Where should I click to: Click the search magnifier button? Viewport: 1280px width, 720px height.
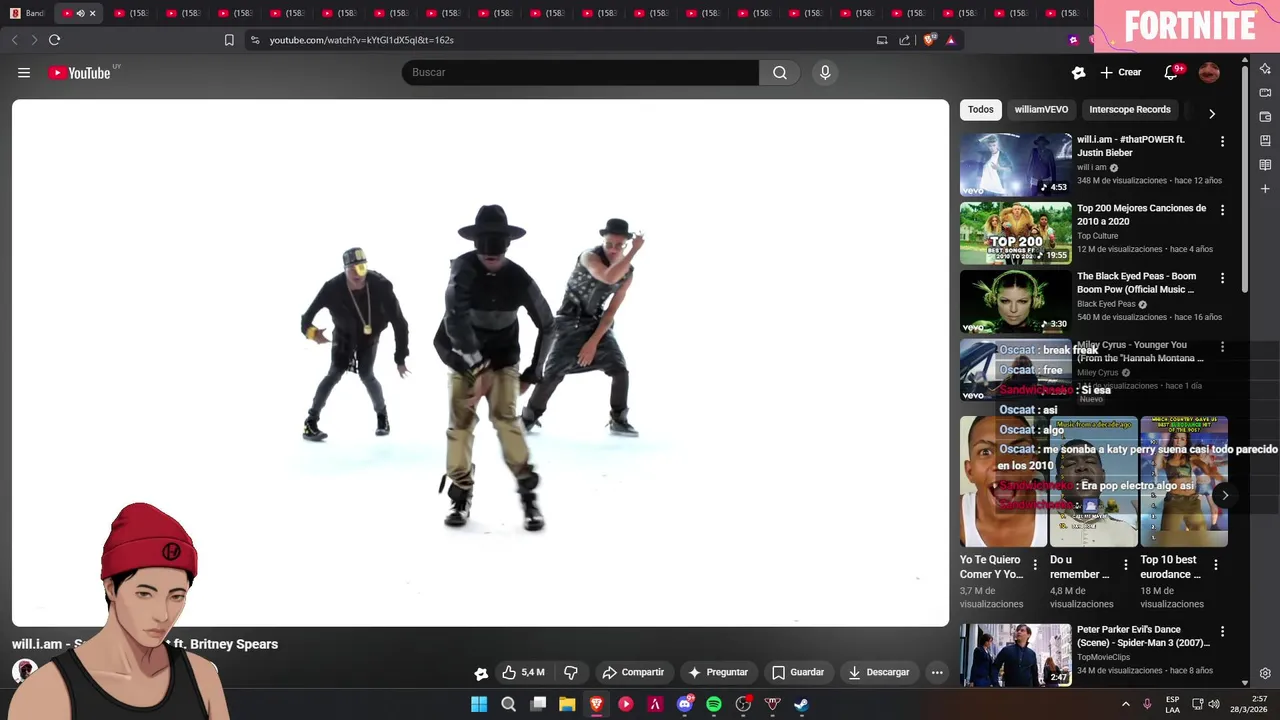(x=780, y=72)
